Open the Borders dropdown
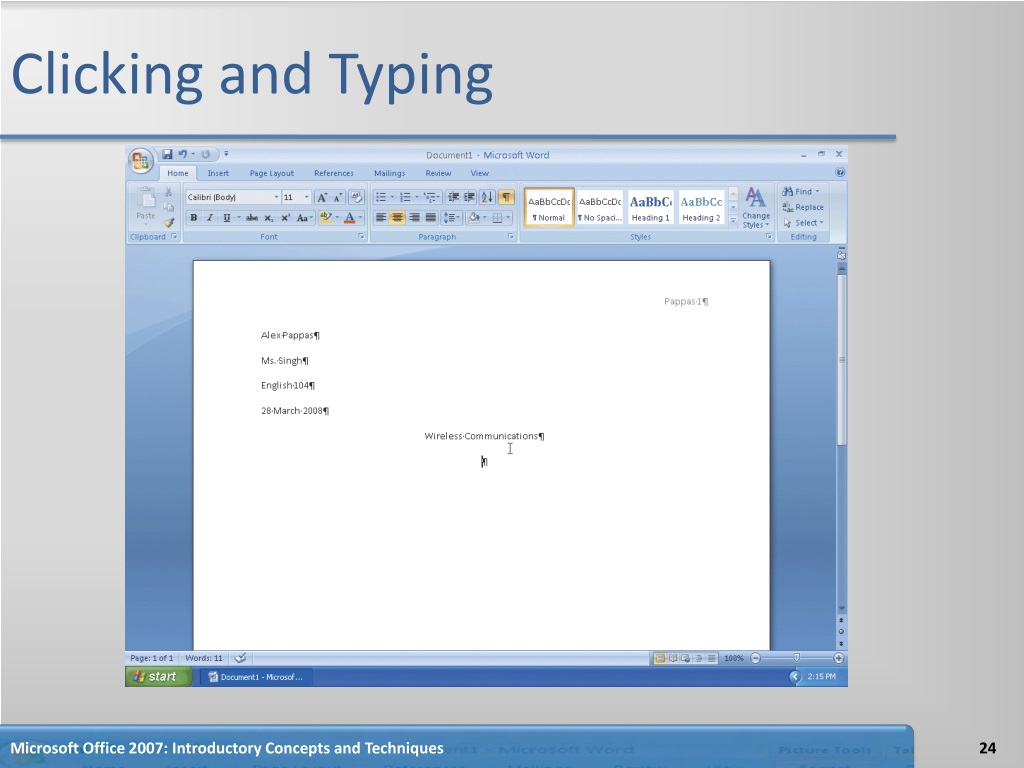The image size is (1024, 768). (507, 218)
